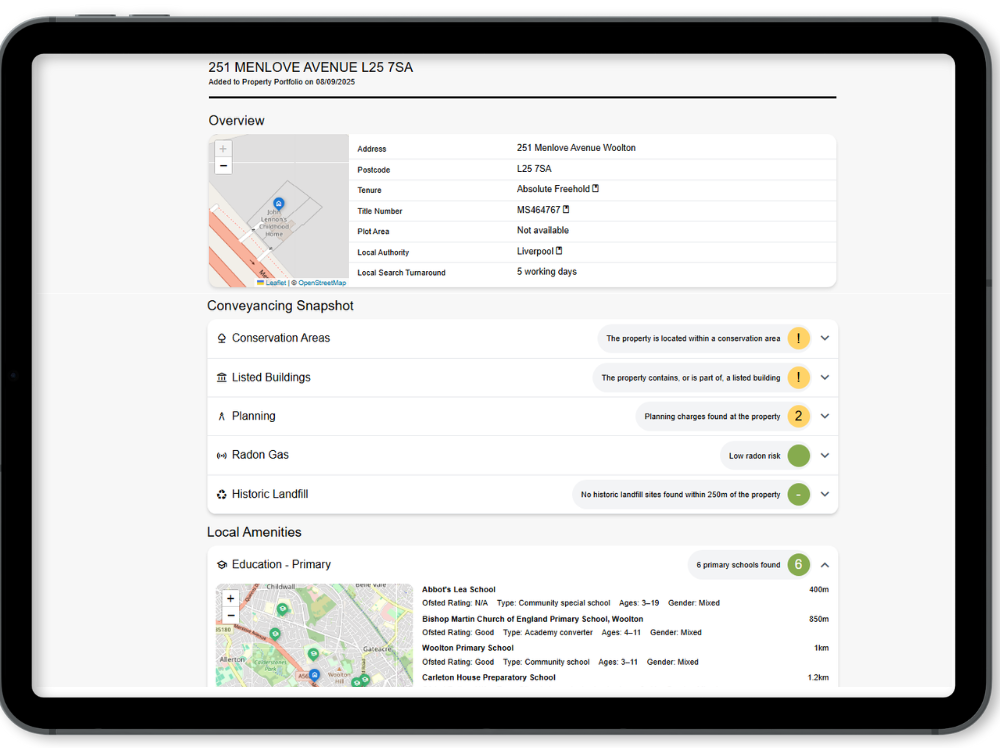Click the blue home marker on overview map

[279, 204]
